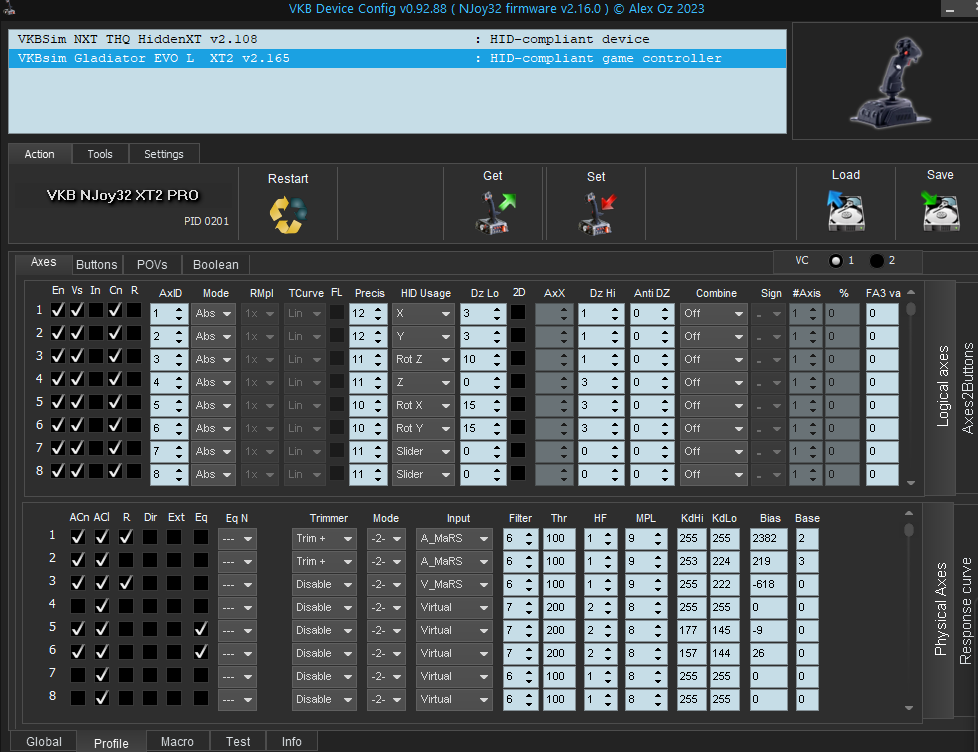978x752 pixels.
Task: Click the Set joystick icon with red arrow
Action: [596, 212]
